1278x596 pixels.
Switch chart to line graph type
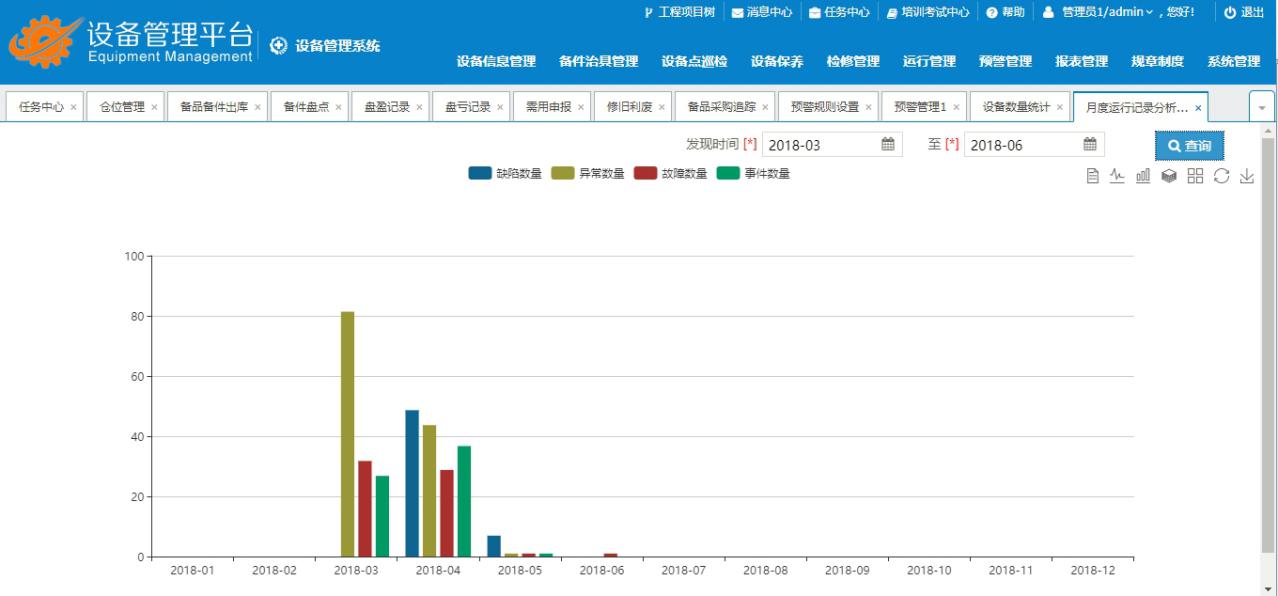(1118, 176)
